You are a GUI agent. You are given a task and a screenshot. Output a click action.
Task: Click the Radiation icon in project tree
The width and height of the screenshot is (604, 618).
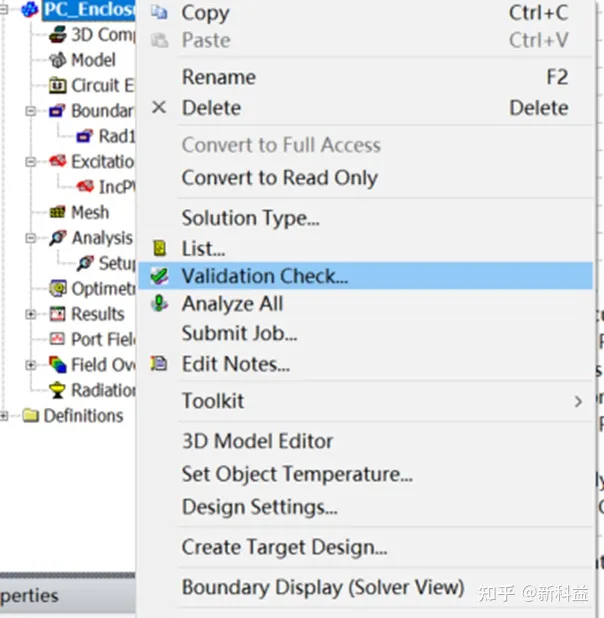tap(58, 390)
